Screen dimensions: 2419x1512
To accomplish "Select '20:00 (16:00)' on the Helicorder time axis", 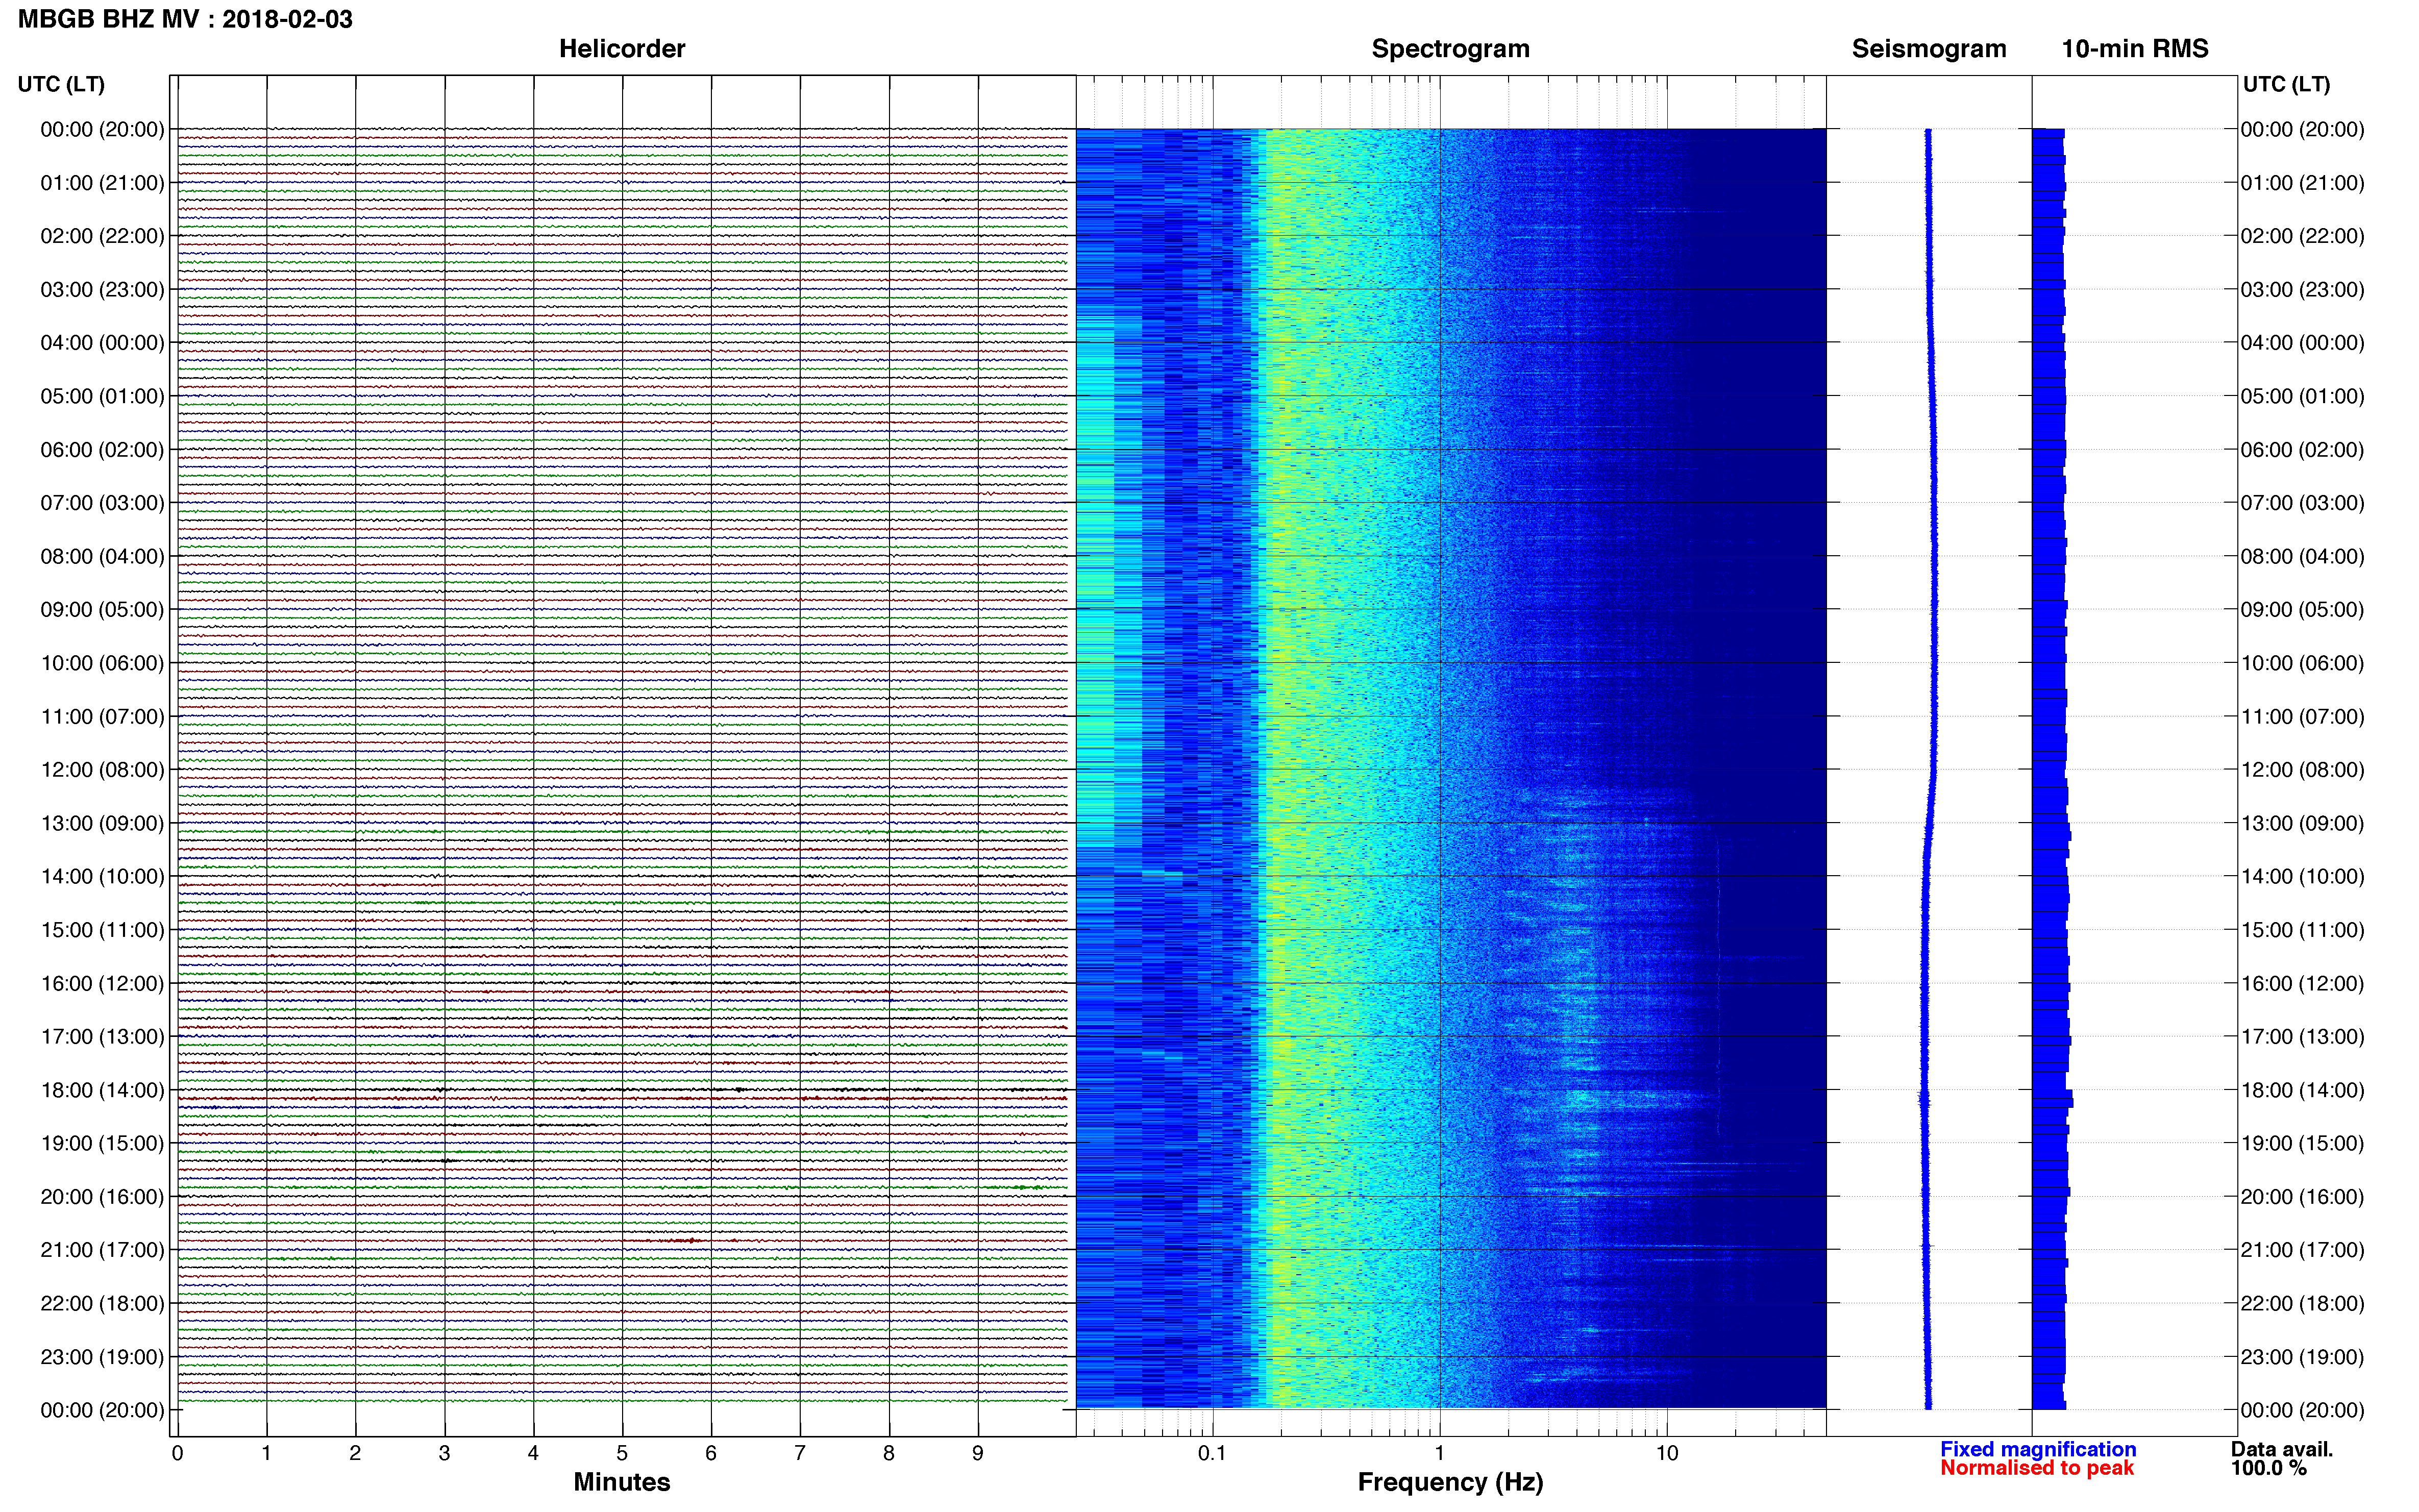I will [102, 1197].
